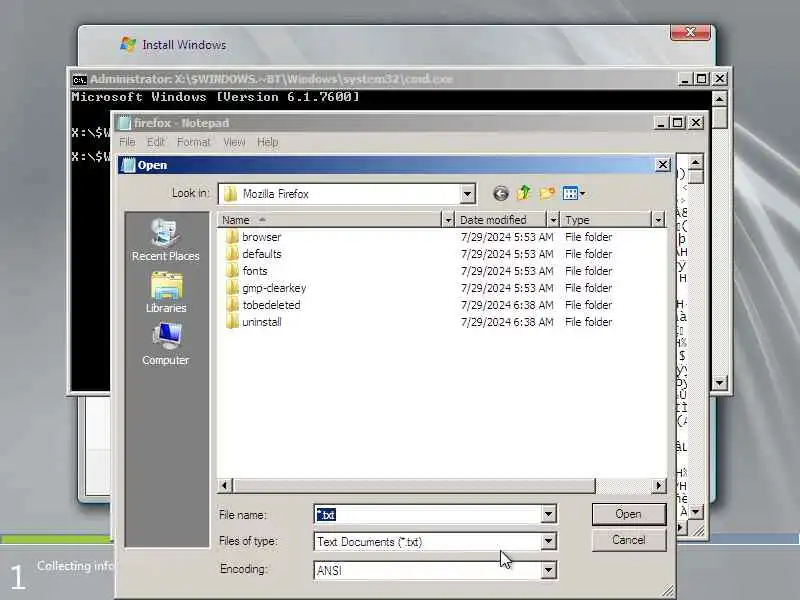Click the file list scroll left arrow

coord(224,486)
